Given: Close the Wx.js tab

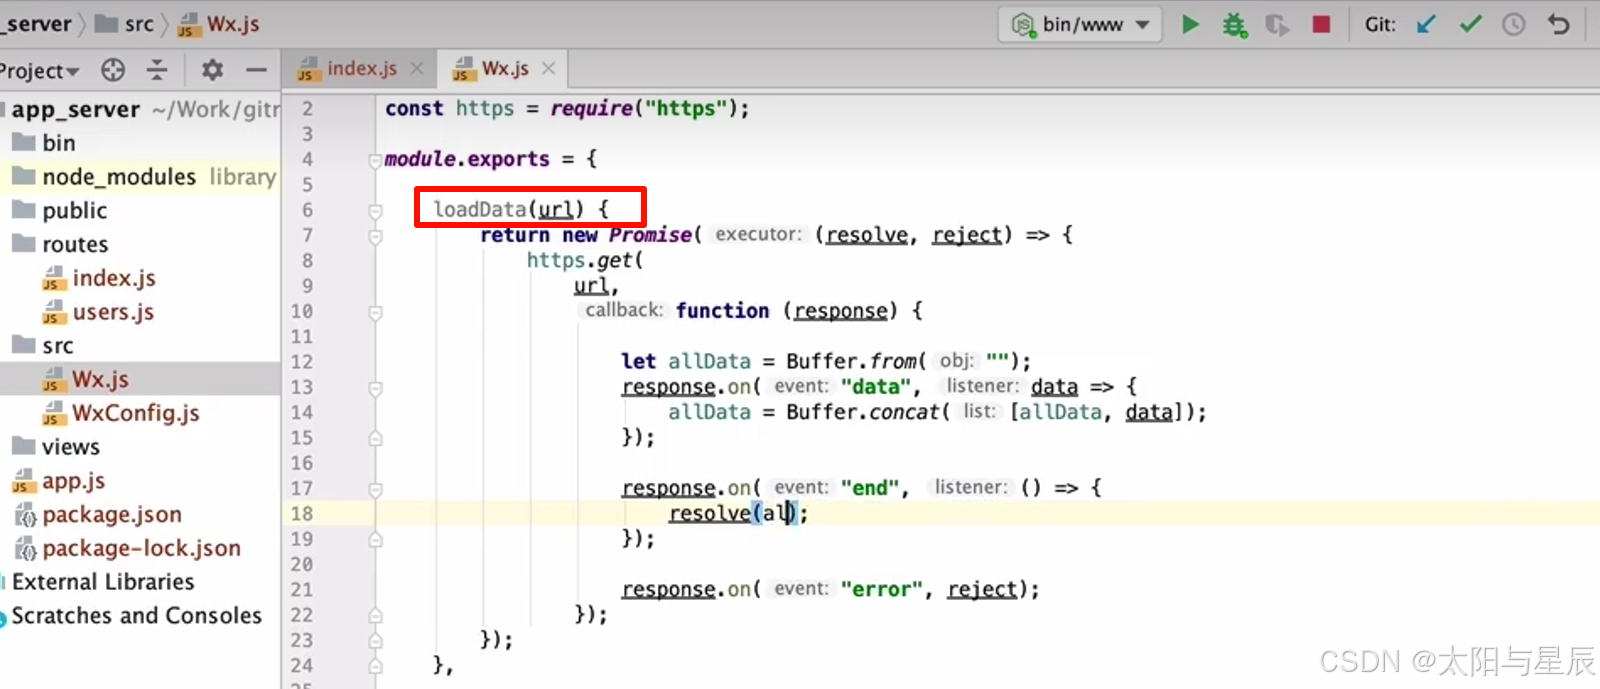Looking at the screenshot, I should (x=548, y=69).
